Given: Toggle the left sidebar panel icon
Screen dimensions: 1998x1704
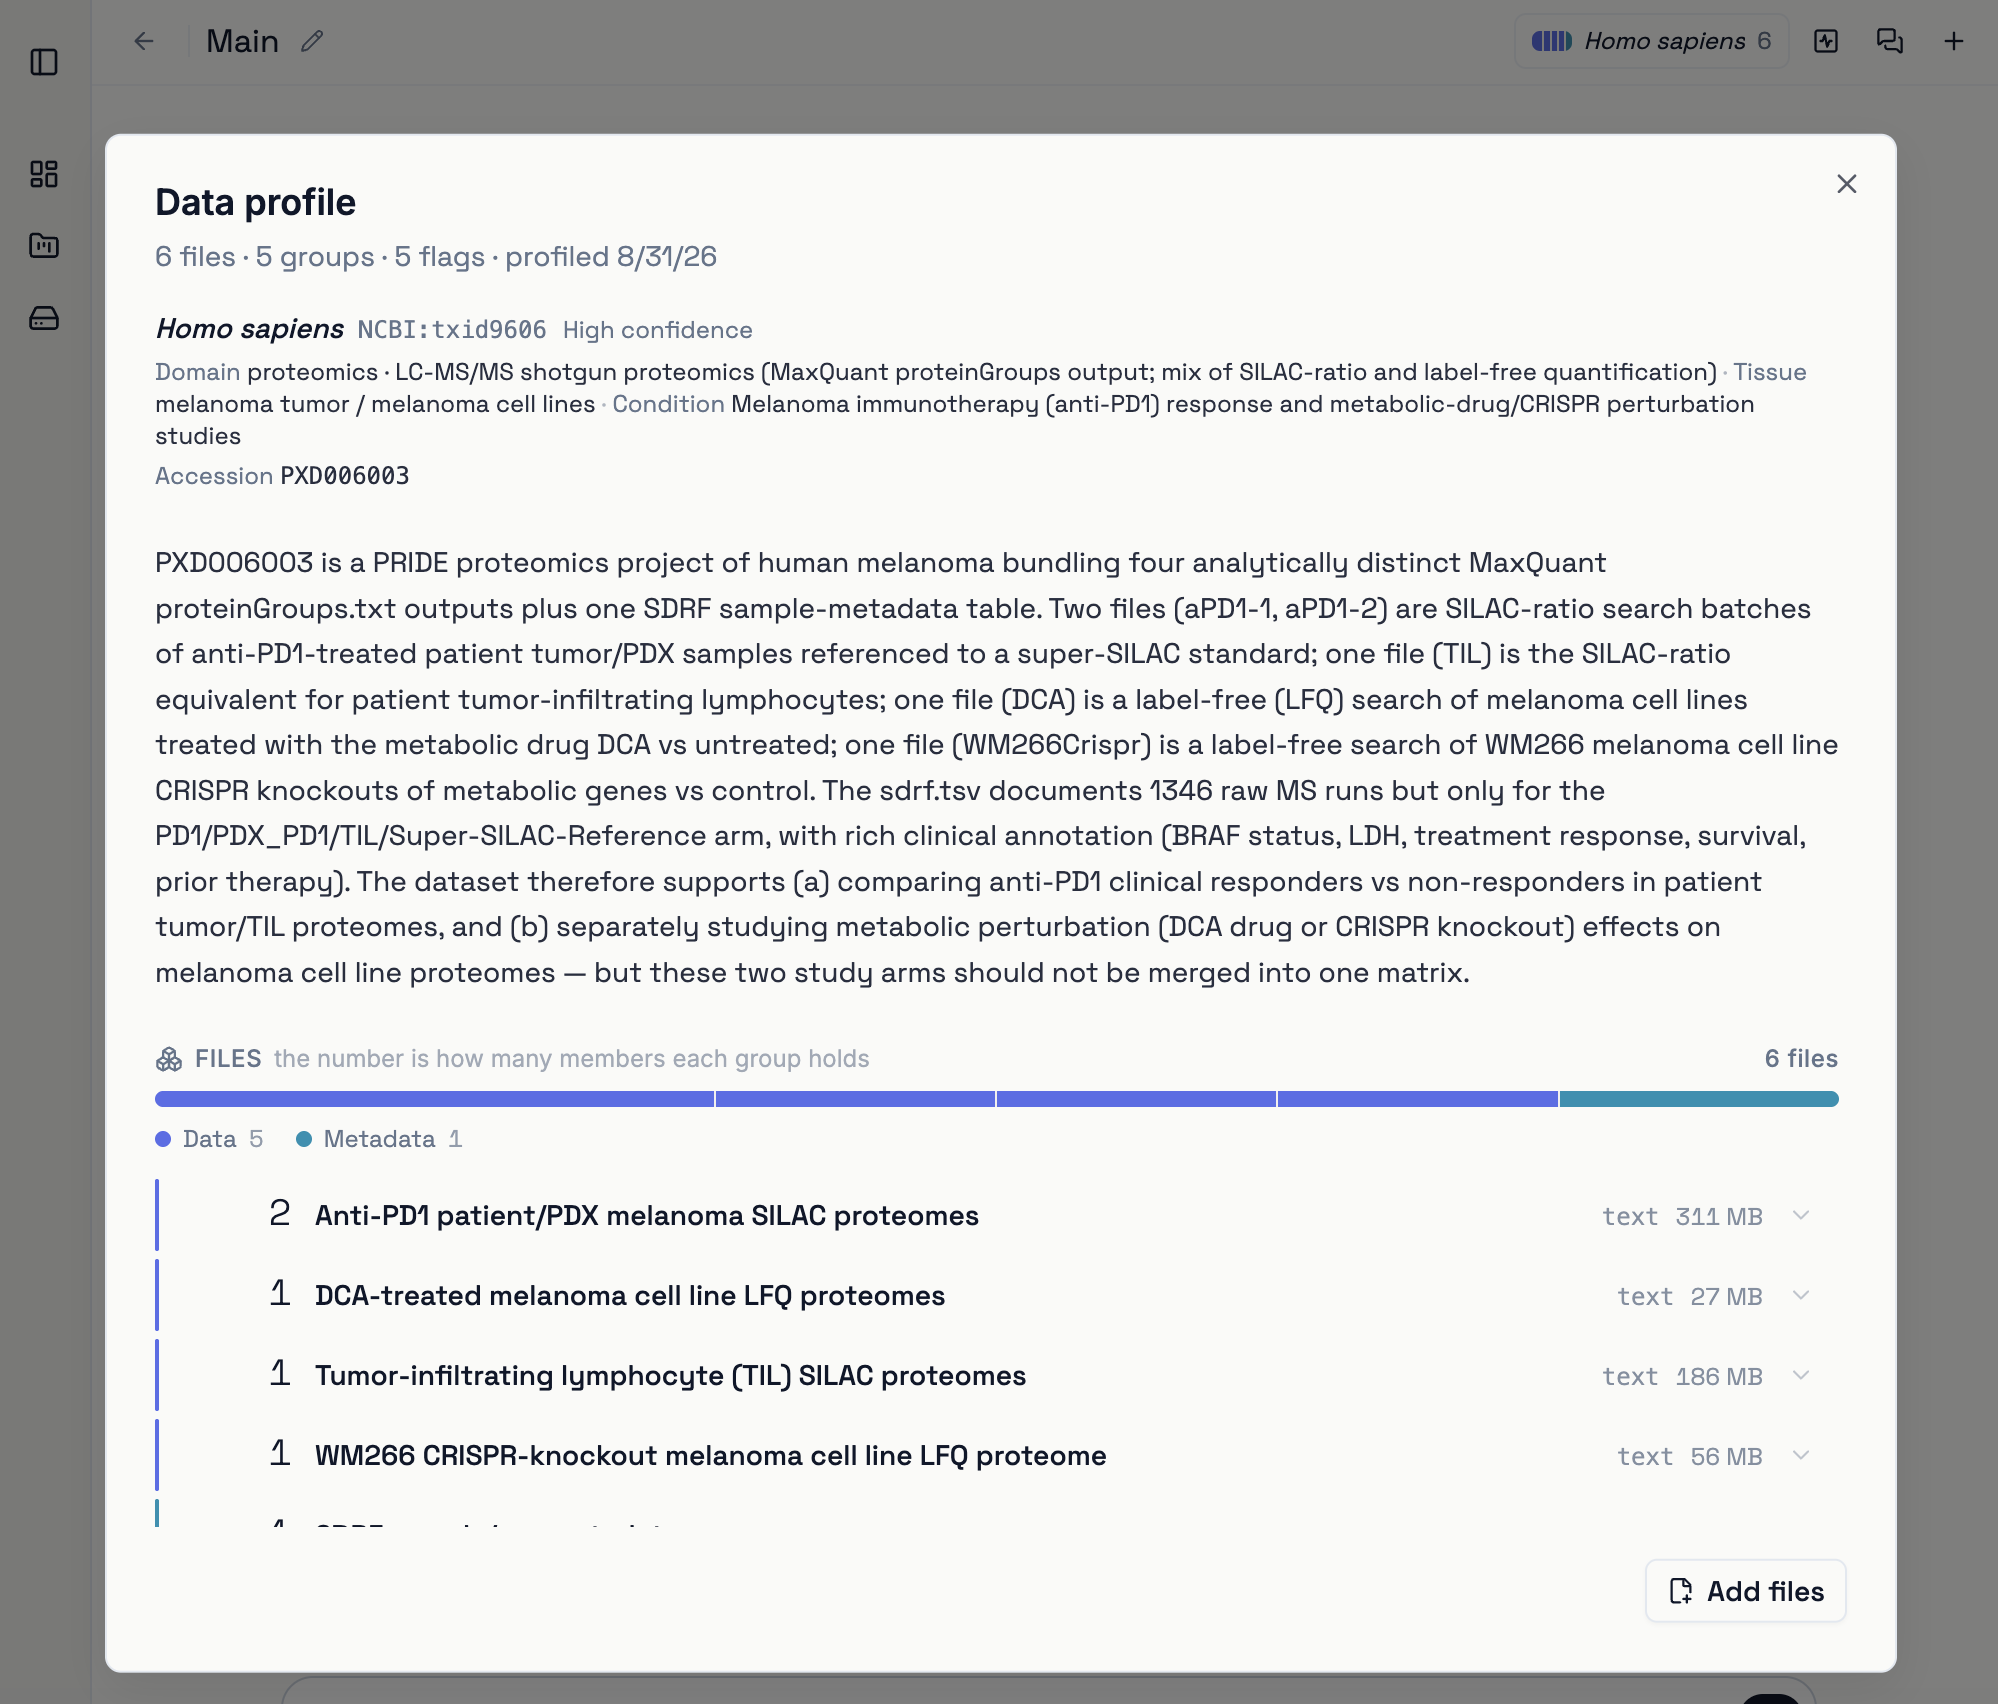Looking at the screenshot, I should click(44, 62).
